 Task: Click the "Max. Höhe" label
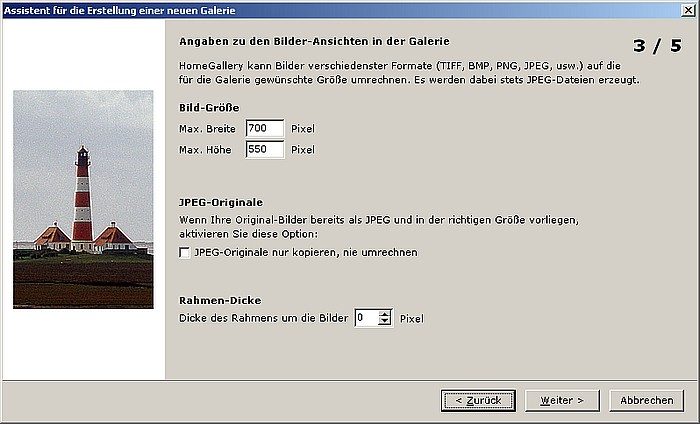coord(205,150)
